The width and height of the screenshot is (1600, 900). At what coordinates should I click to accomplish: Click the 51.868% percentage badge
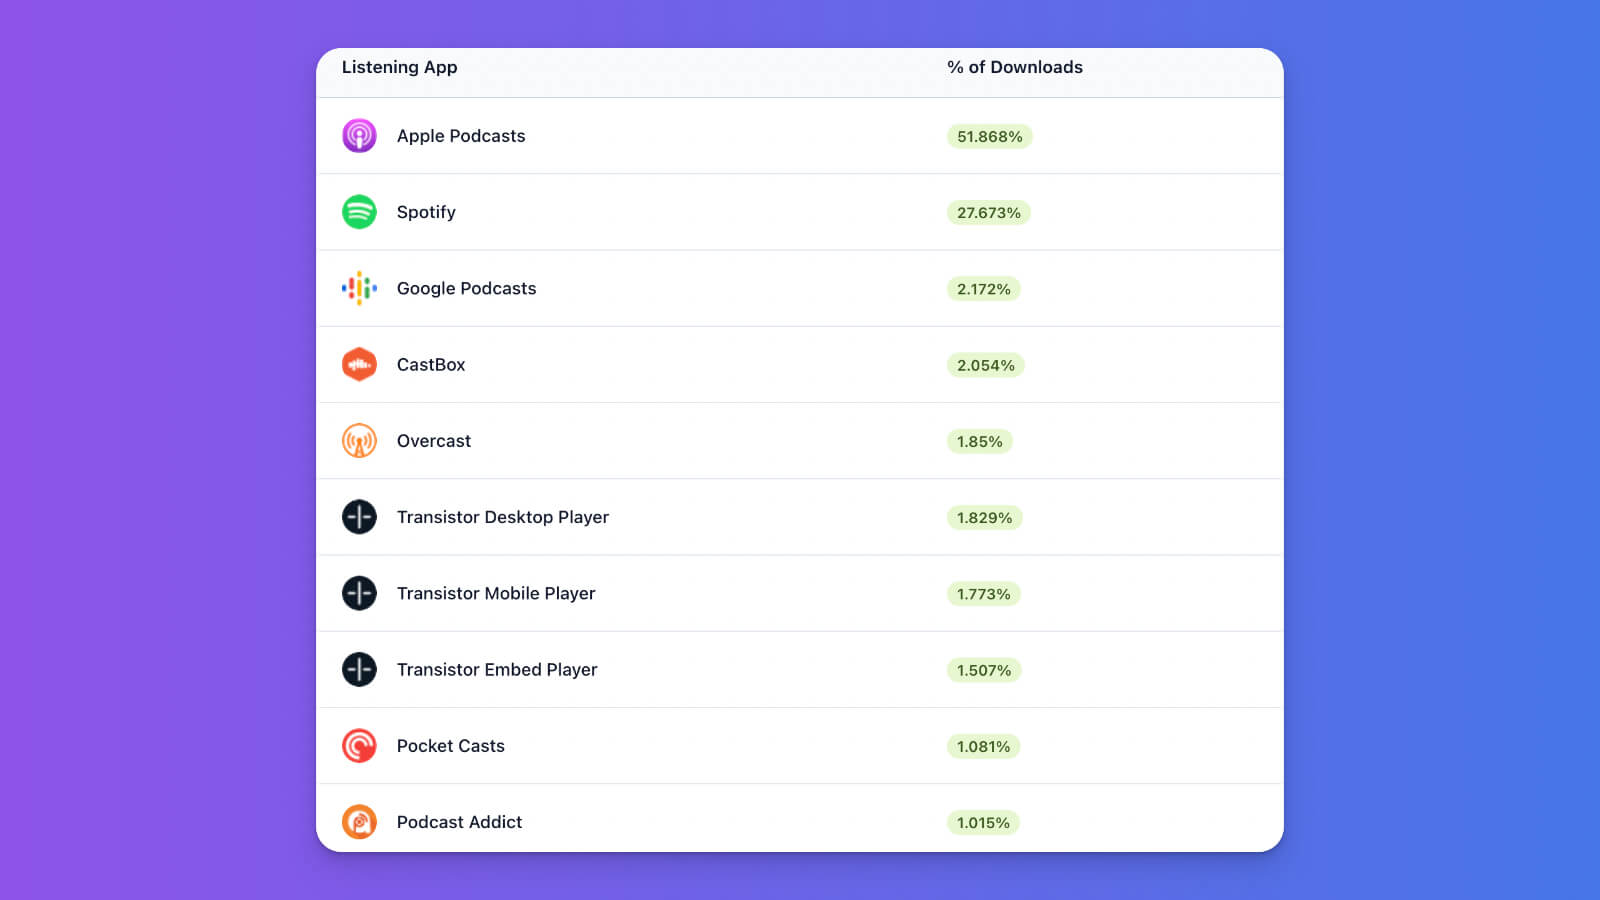[x=989, y=137]
